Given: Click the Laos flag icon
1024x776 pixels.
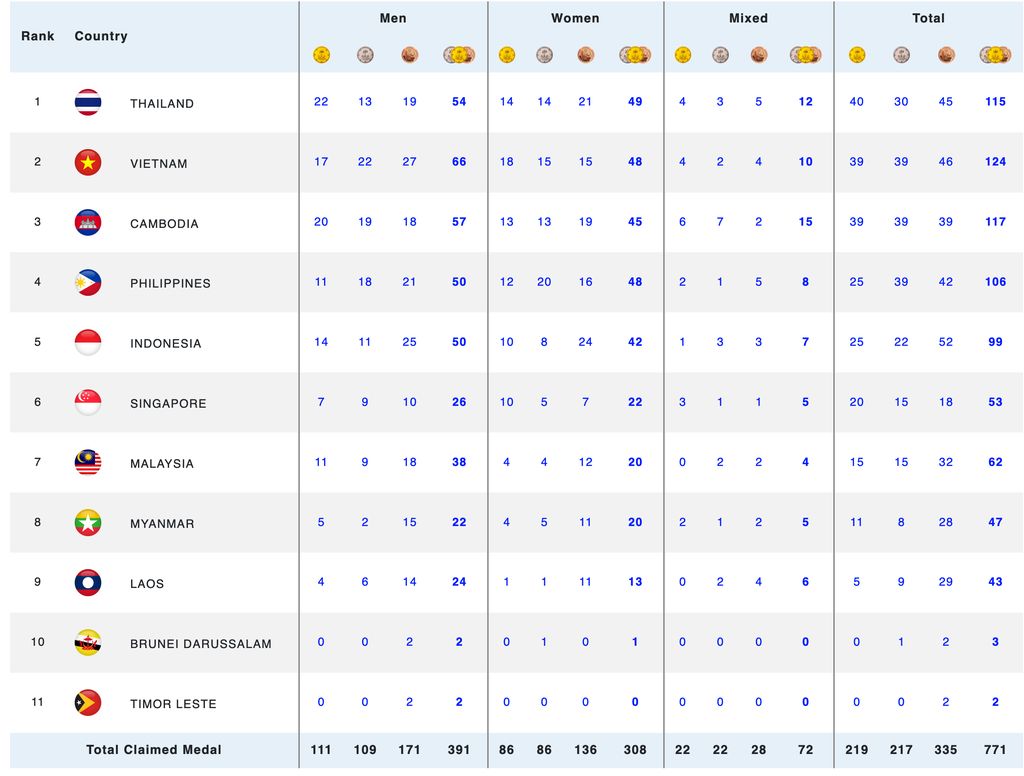Looking at the screenshot, I should tap(88, 583).
